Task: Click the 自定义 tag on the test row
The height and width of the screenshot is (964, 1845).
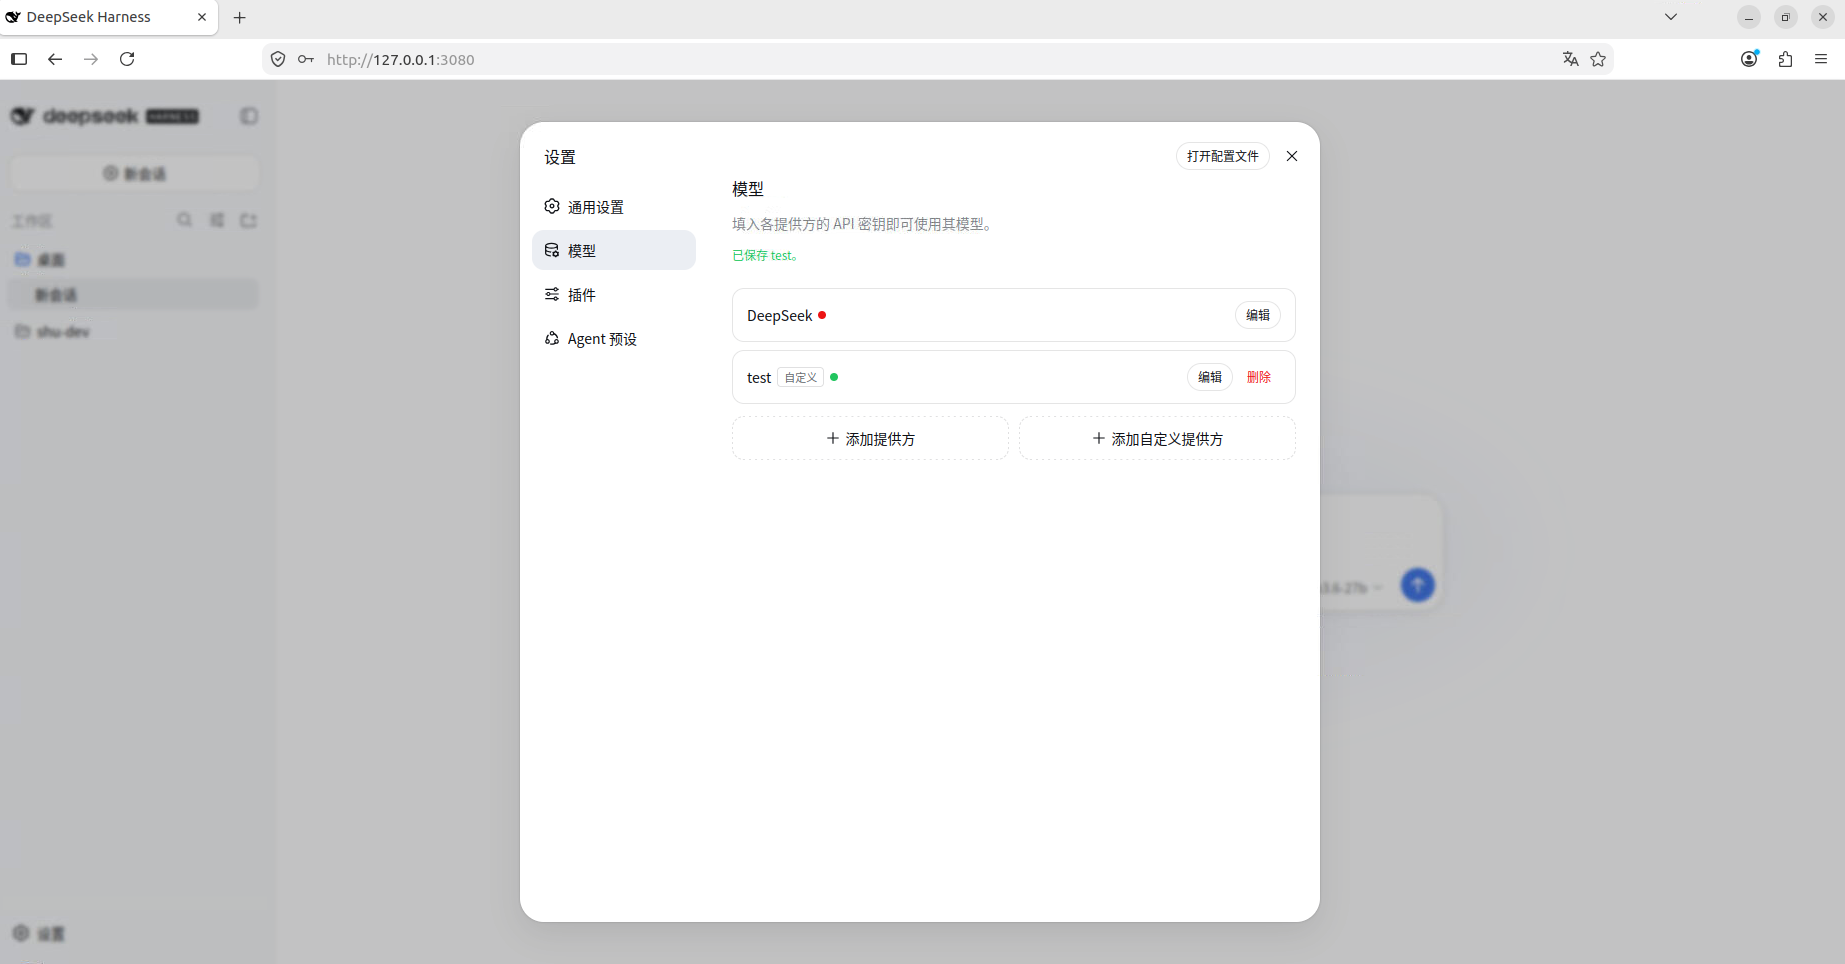Action: [x=801, y=377]
